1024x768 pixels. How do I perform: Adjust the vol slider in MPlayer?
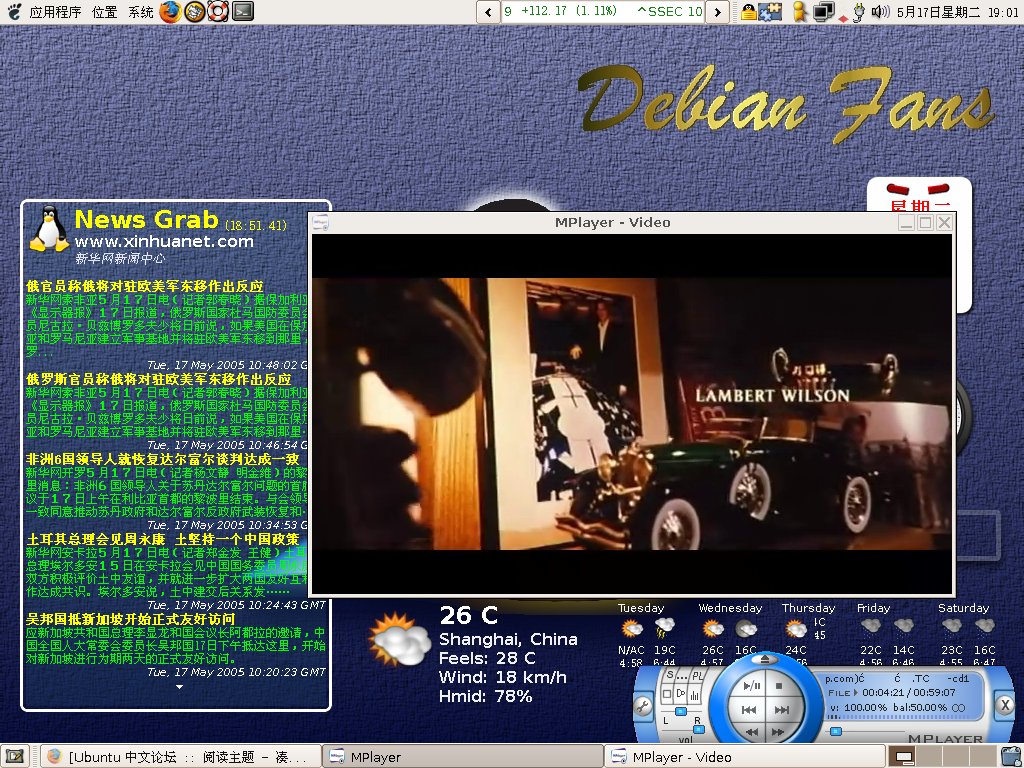[x=698, y=729]
